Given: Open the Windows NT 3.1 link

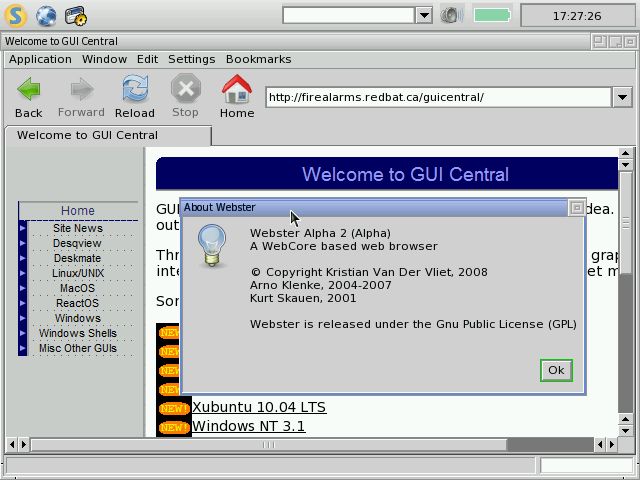Looking at the screenshot, I should [249, 426].
